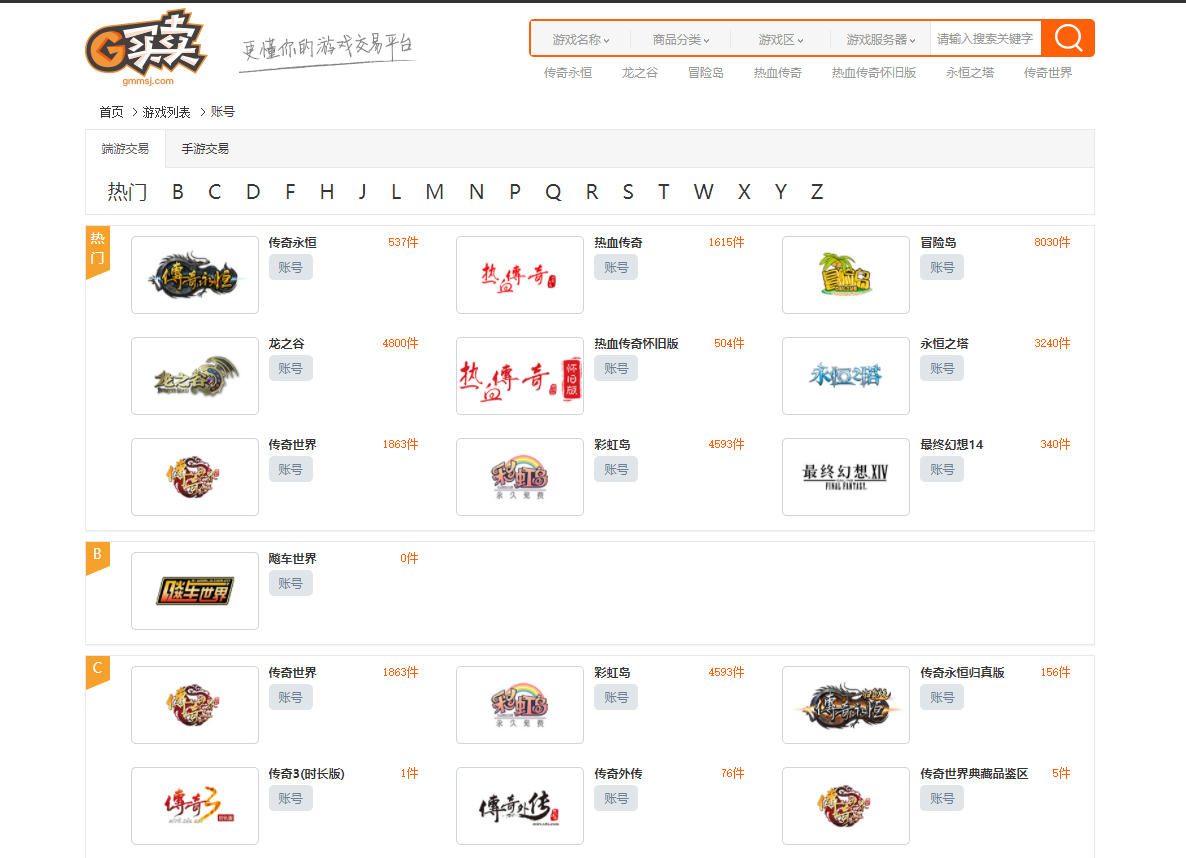The image size is (1186, 858).
Task: Click the orange search magnifier icon
Action: (x=1068, y=38)
